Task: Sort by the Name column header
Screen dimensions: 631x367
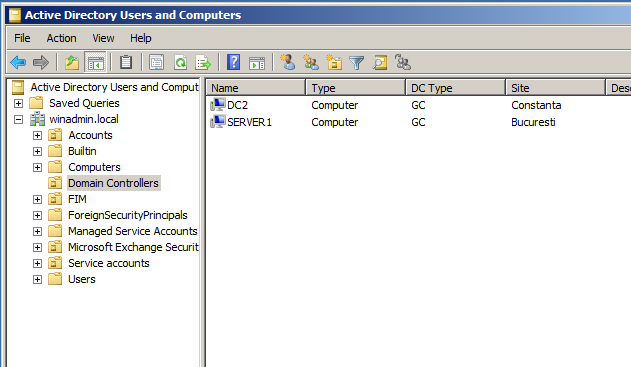Action: click(256, 88)
